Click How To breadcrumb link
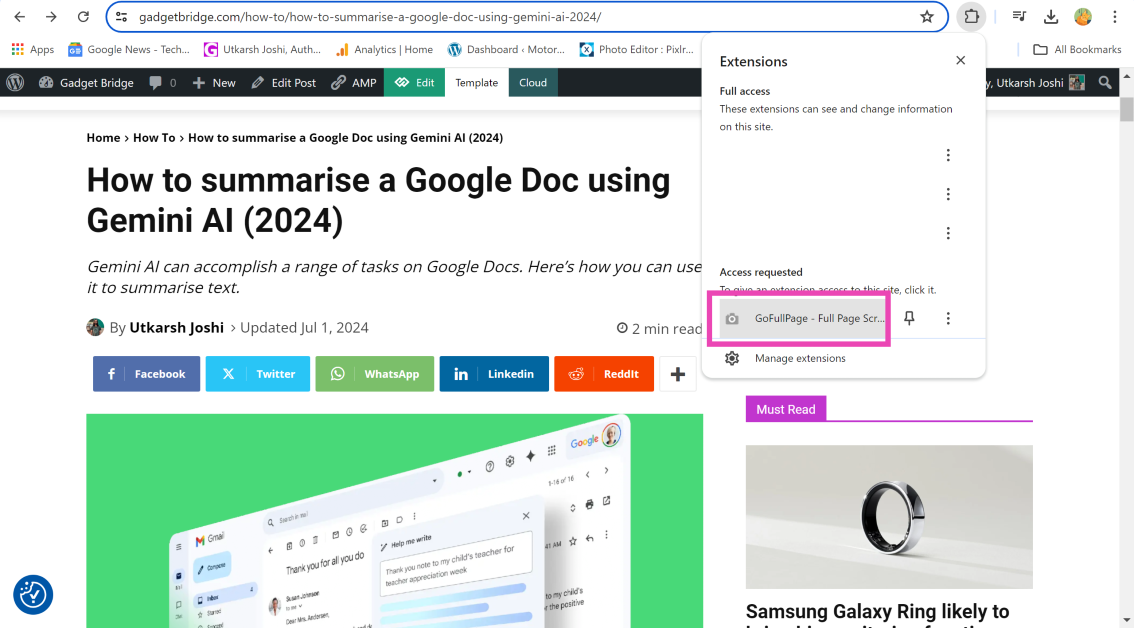1134x628 pixels. 154,137
